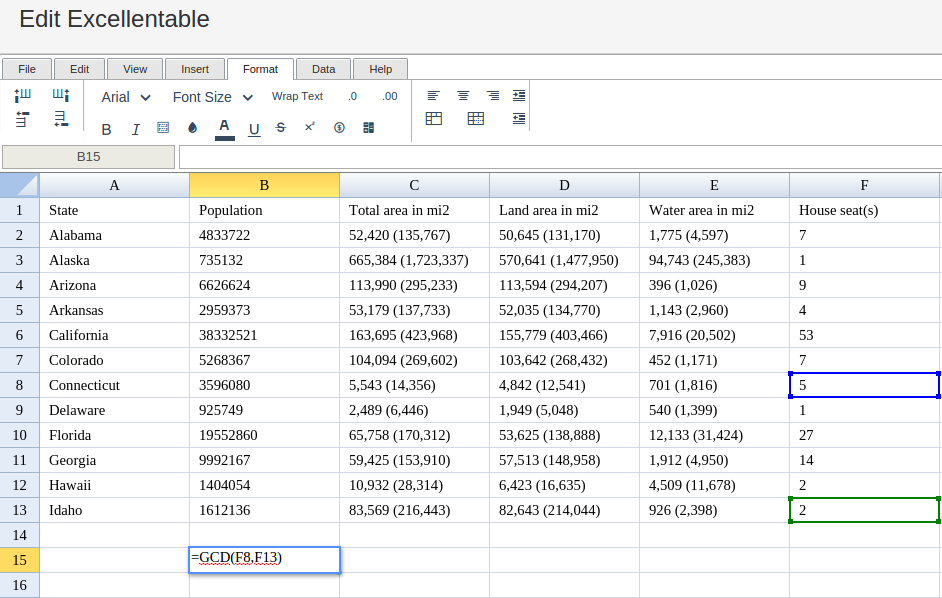This screenshot has height=598, width=942.
Task: Apply strikethrough to text
Action: coord(280,128)
